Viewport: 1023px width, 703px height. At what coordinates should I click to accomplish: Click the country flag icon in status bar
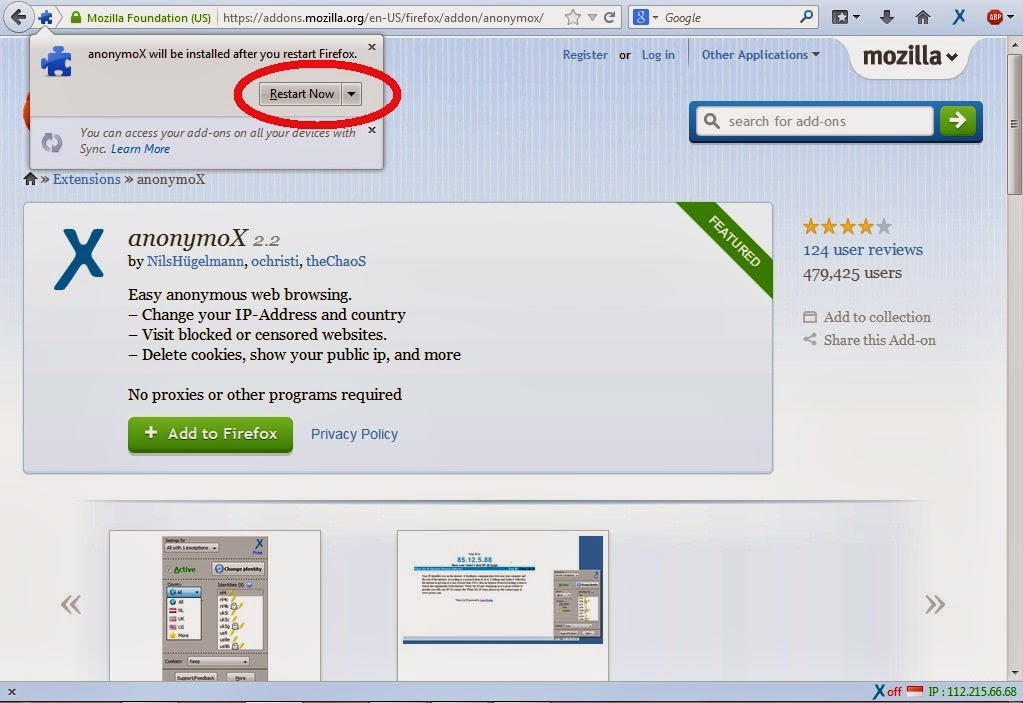point(915,691)
